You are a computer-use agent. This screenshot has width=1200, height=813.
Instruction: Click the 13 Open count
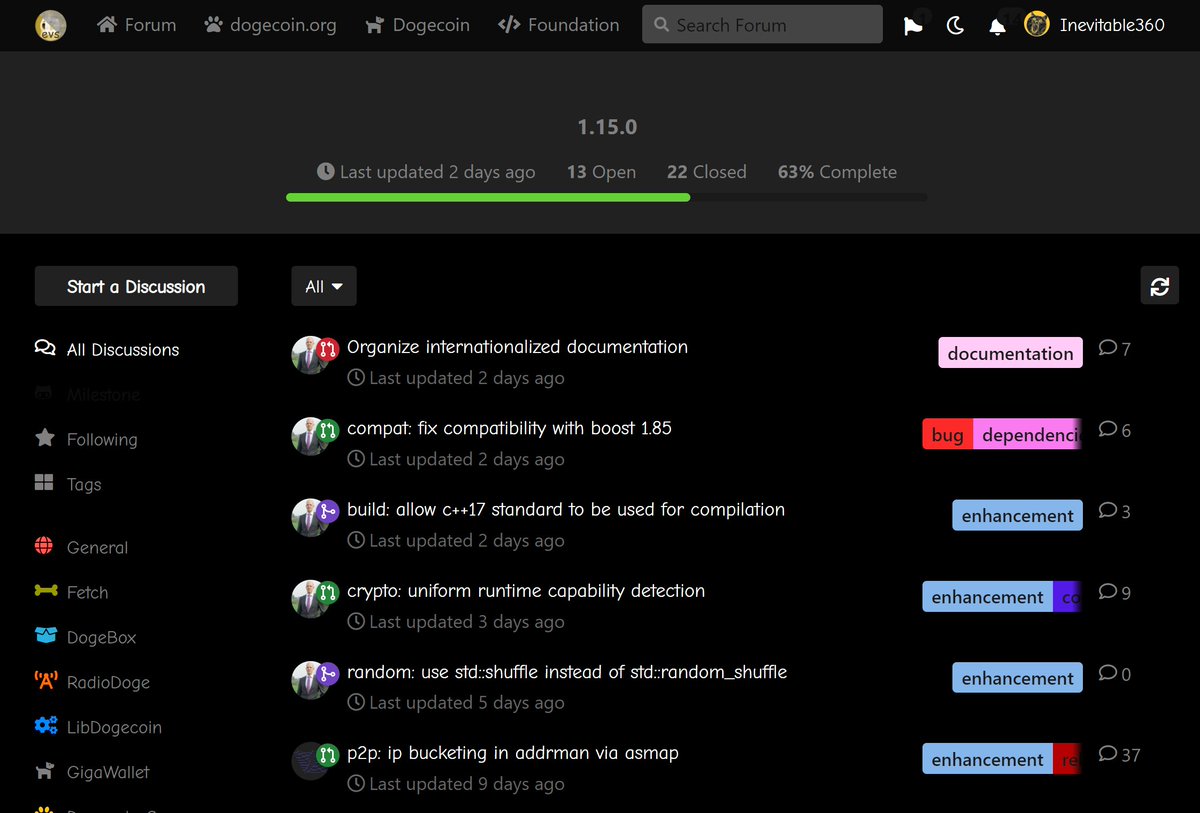click(601, 172)
